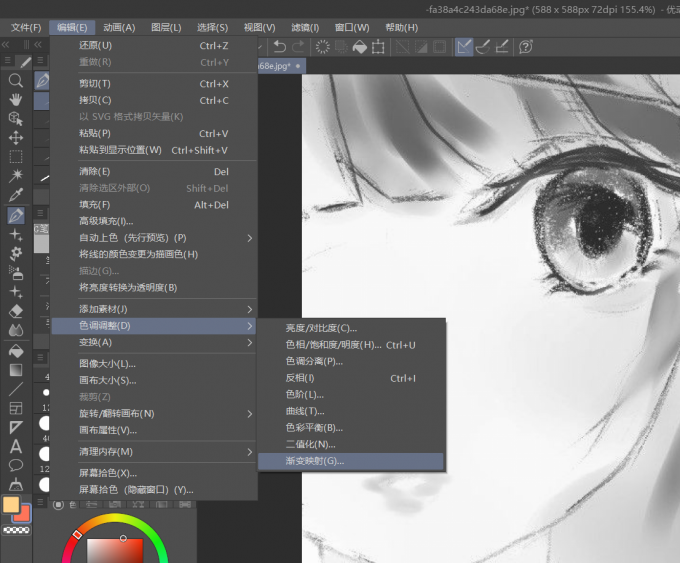Toggle Snap to grid icon

point(502,46)
